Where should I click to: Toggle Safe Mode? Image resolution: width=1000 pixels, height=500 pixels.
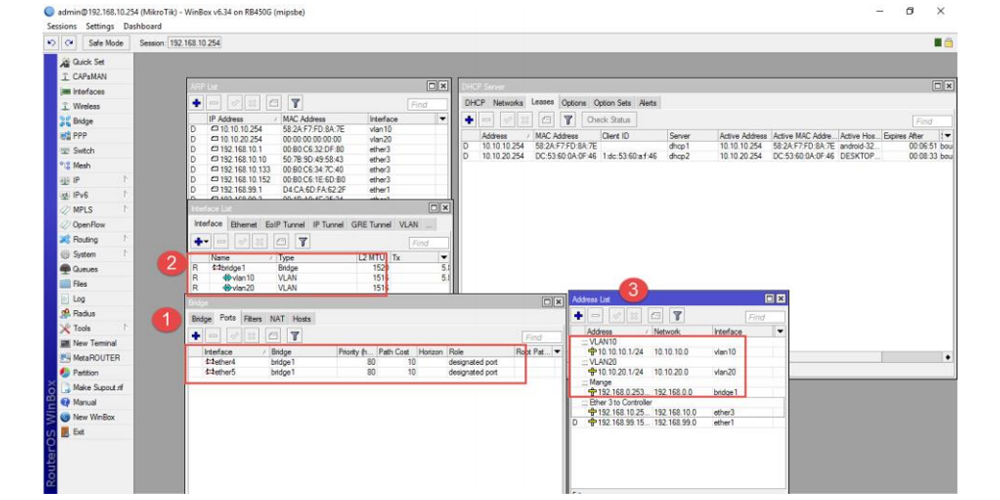pyautogui.click(x=106, y=43)
